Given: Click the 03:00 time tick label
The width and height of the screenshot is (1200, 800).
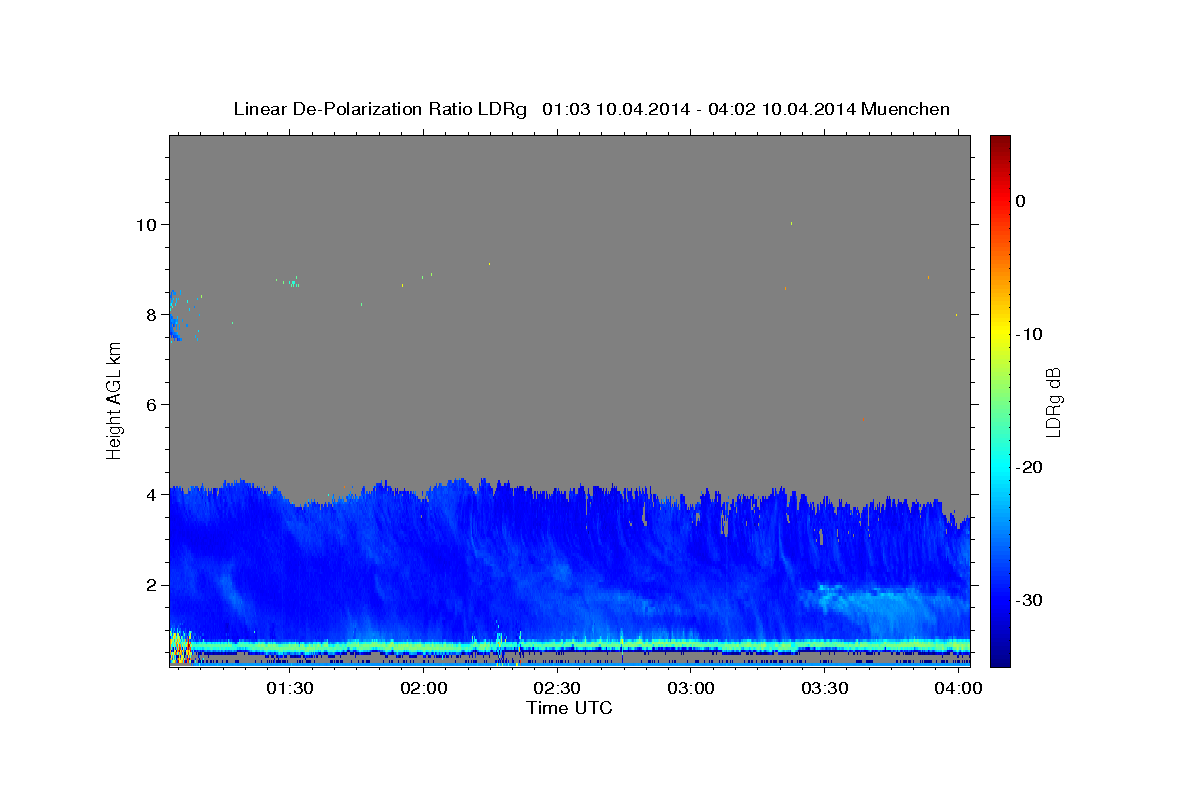Looking at the screenshot, I should click(691, 688).
